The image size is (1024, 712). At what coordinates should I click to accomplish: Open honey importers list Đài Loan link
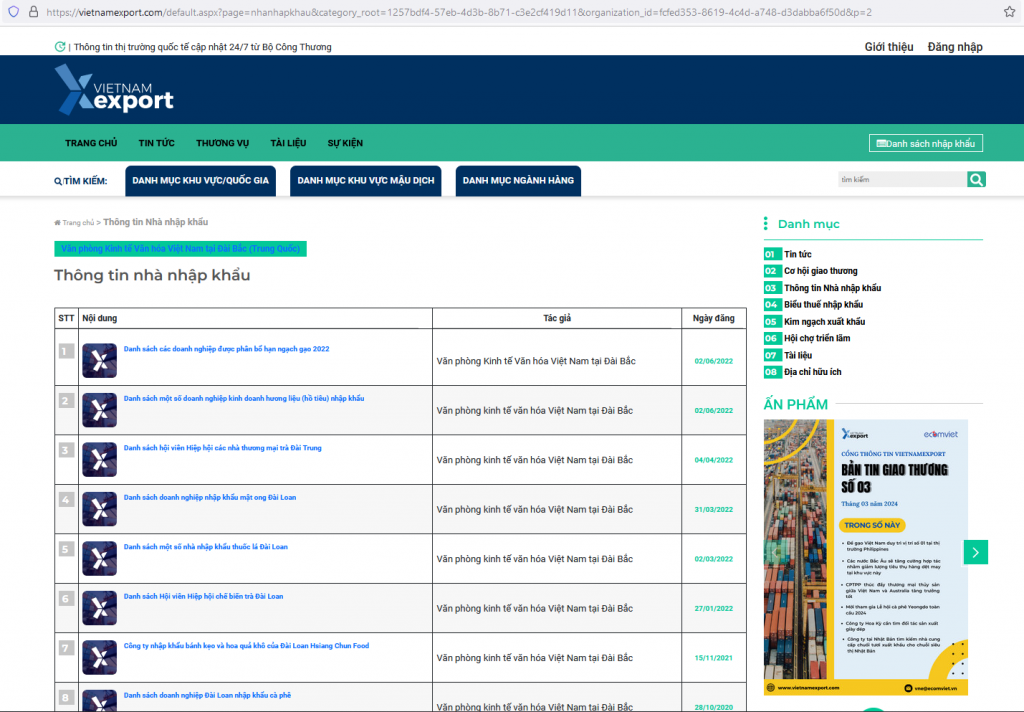tap(210, 497)
